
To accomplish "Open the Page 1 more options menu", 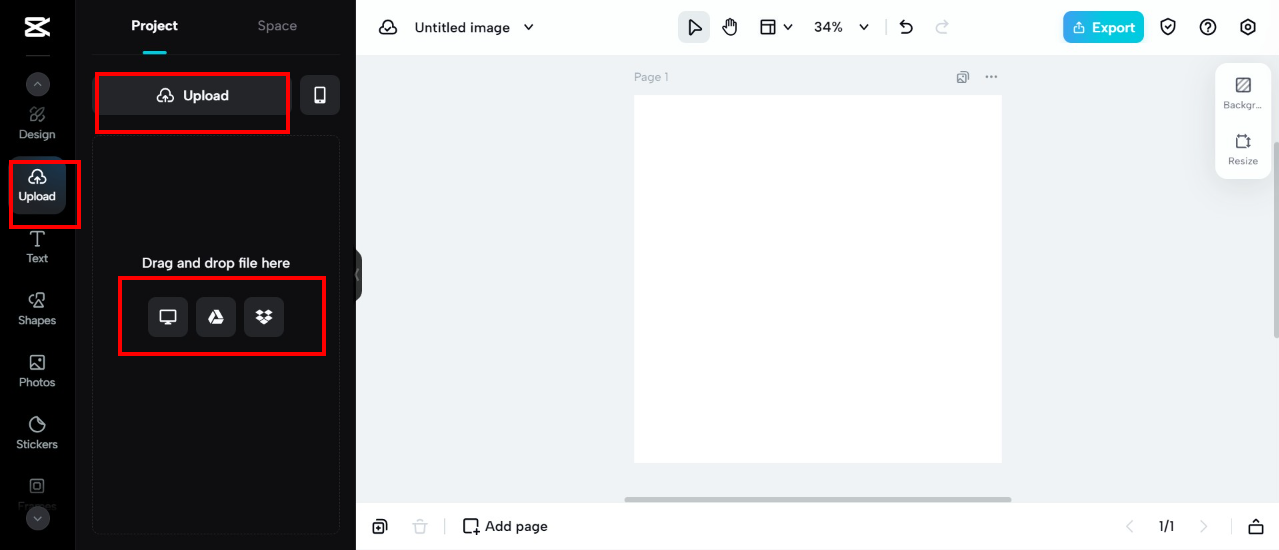I will tap(991, 77).
